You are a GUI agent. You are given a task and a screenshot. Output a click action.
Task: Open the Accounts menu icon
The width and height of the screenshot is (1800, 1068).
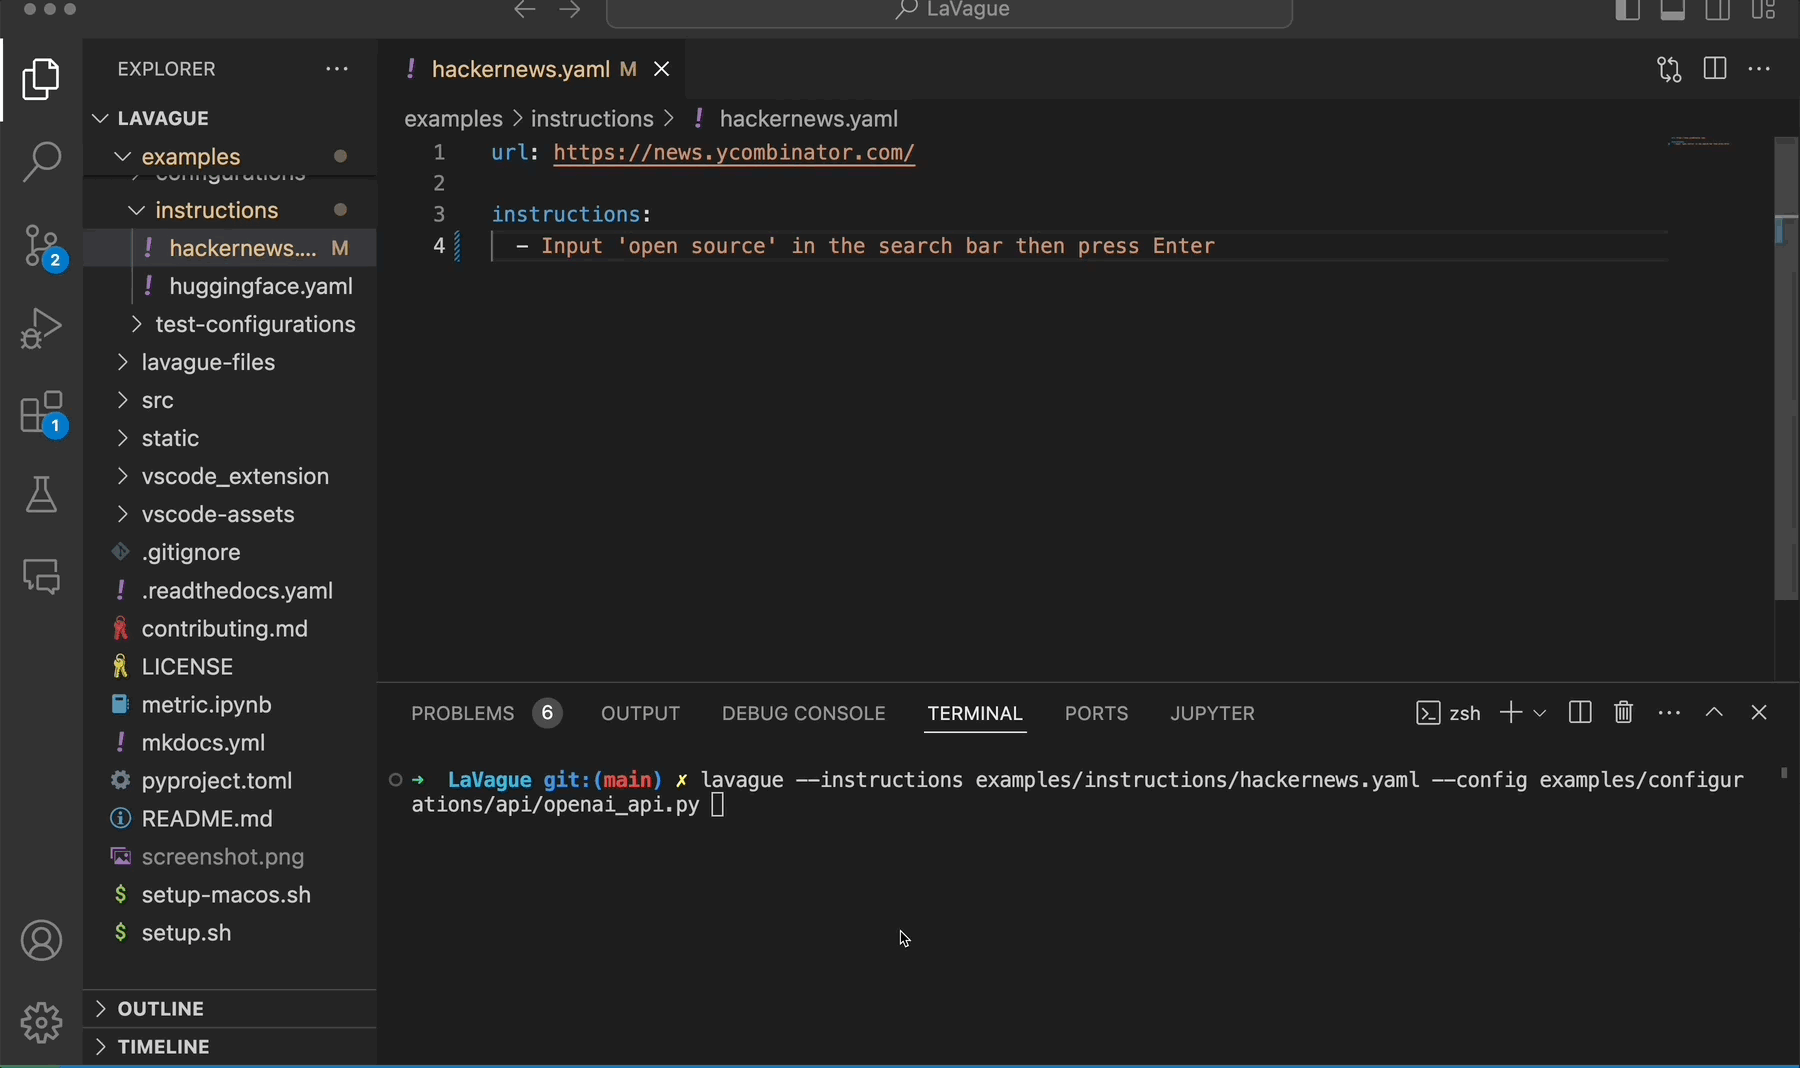(41, 941)
